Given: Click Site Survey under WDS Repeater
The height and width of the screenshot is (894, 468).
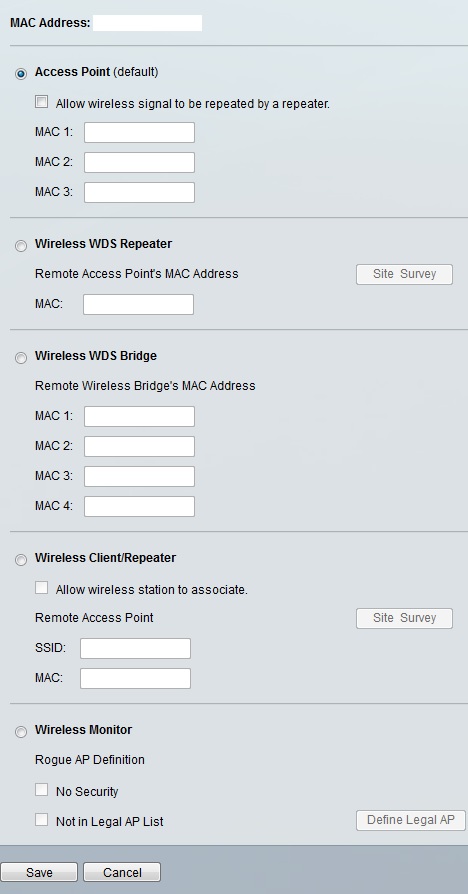Looking at the screenshot, I should click(404, 274).
